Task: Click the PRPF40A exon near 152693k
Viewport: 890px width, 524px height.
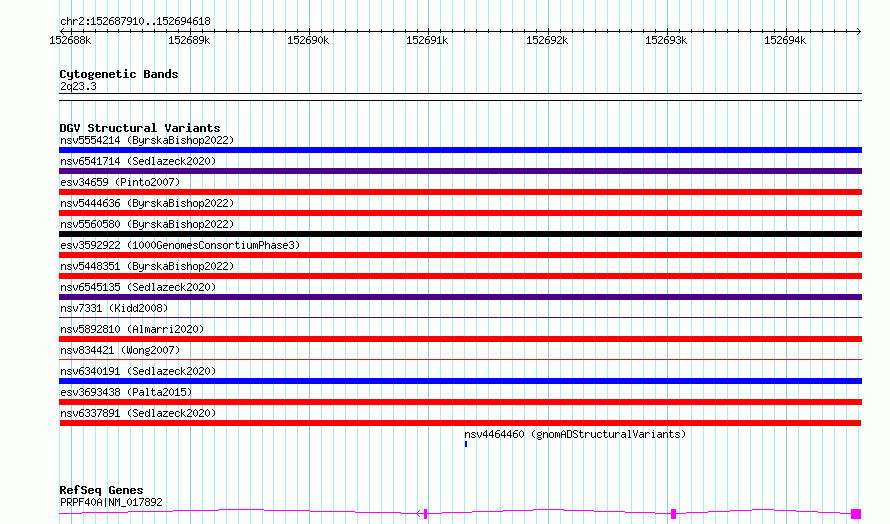Action: click(673, 514)
